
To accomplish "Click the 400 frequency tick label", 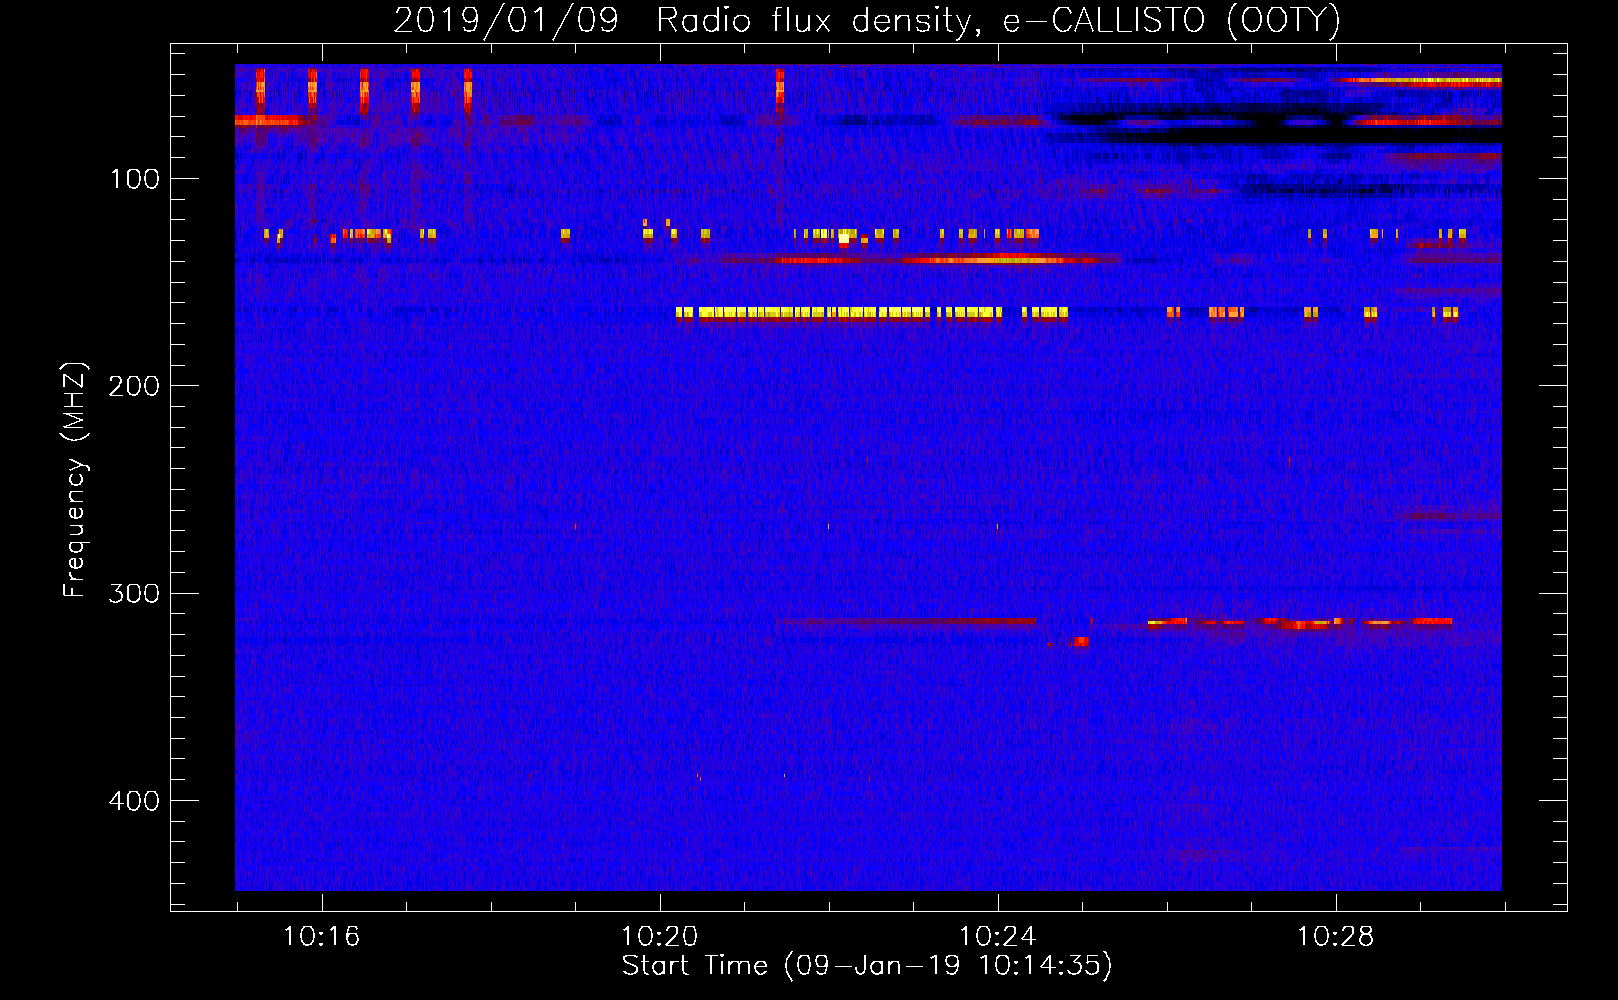I will [x=134, y=801].
